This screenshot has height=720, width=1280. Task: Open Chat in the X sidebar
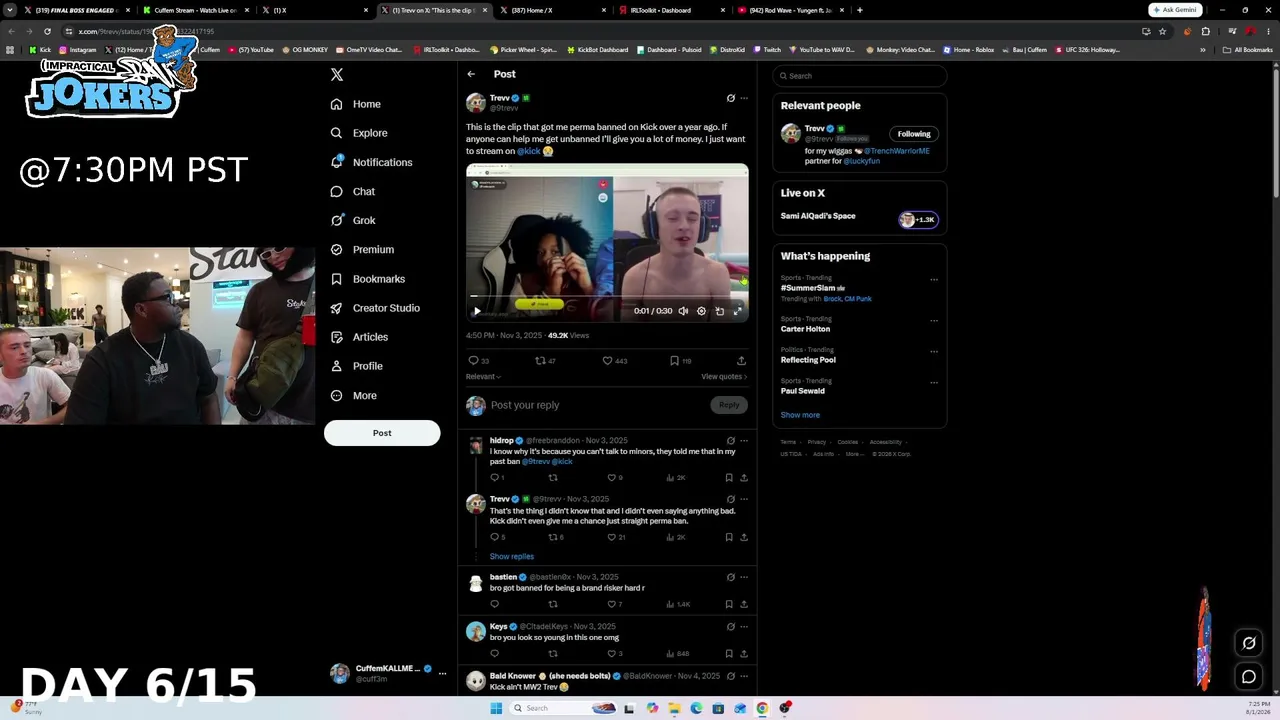(x=352, y=191)
